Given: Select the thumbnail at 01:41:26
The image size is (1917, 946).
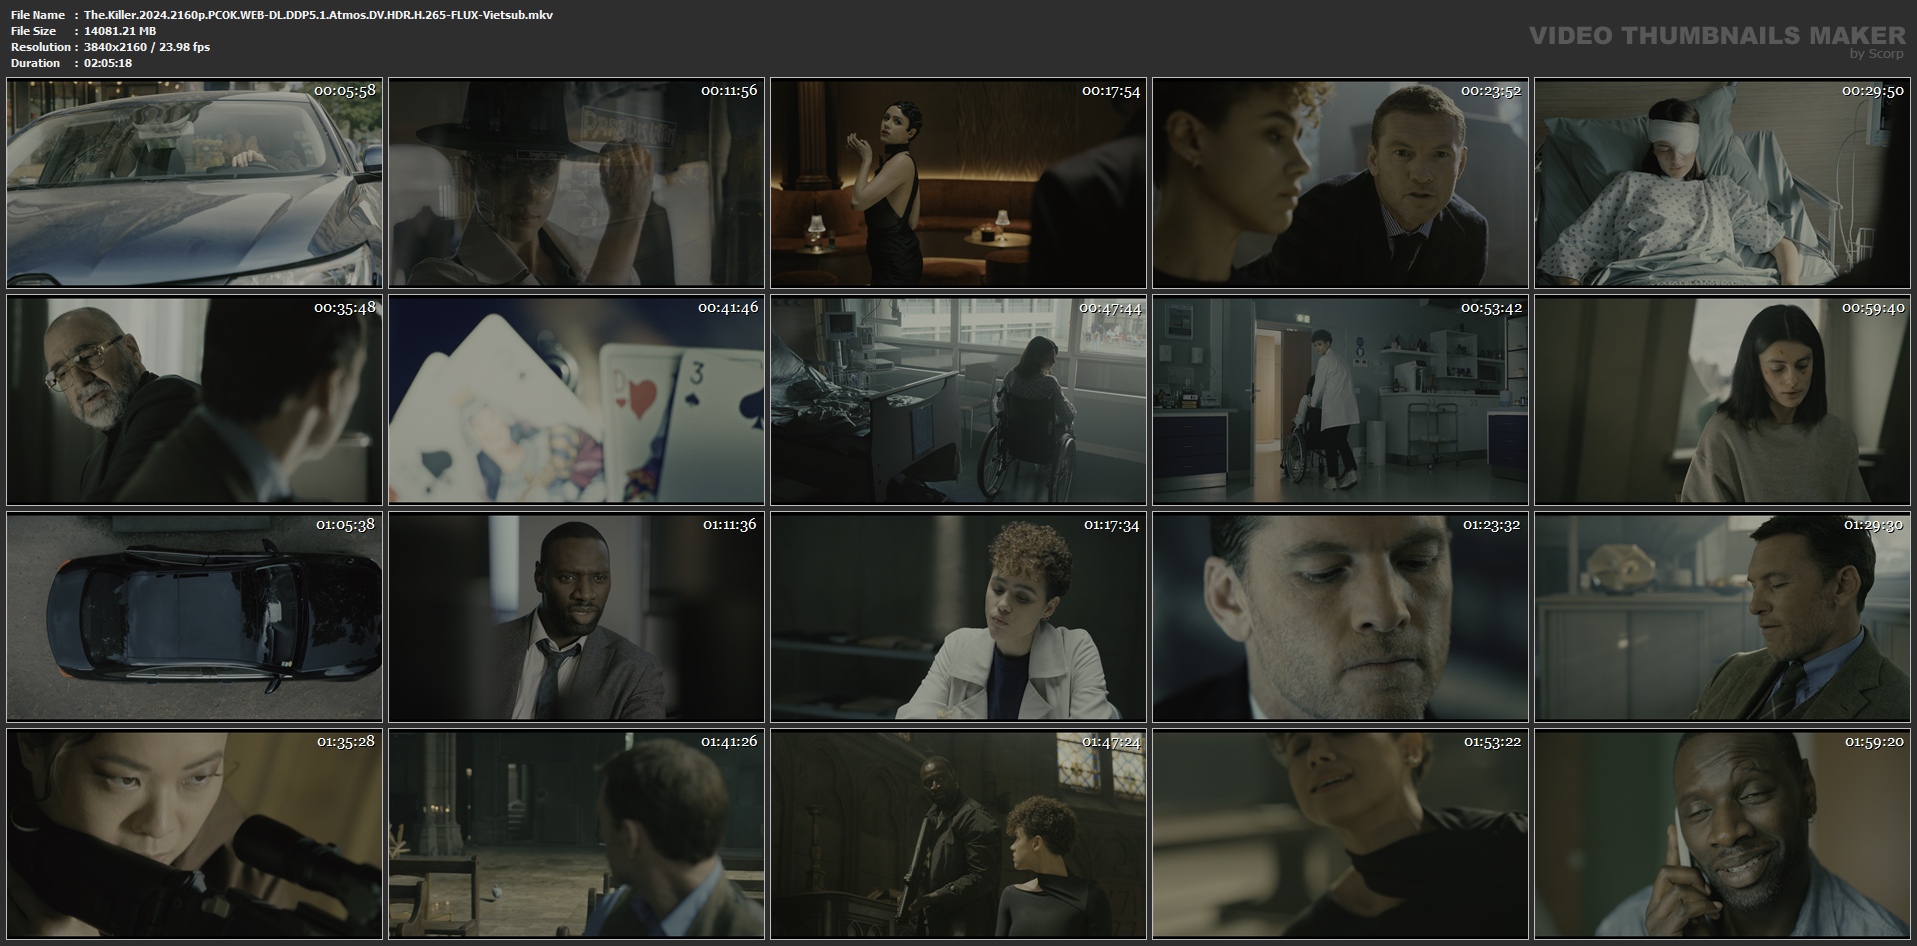Looking at the screenshot, I should point(576,834).
